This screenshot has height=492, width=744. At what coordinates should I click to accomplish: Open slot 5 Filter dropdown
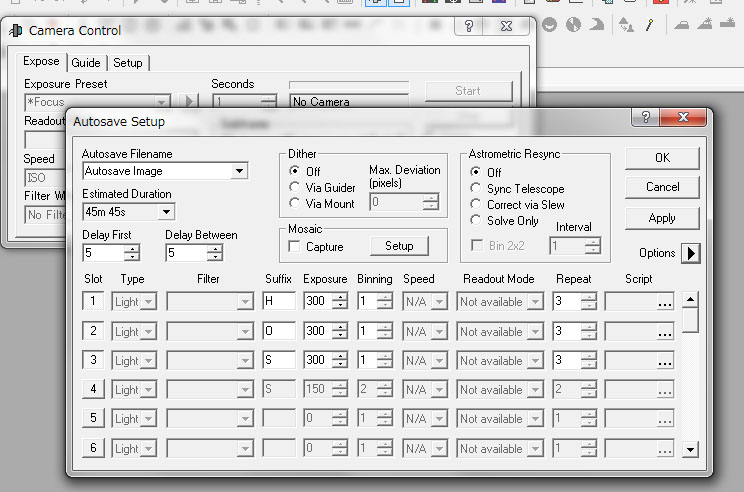click(245, 419)
